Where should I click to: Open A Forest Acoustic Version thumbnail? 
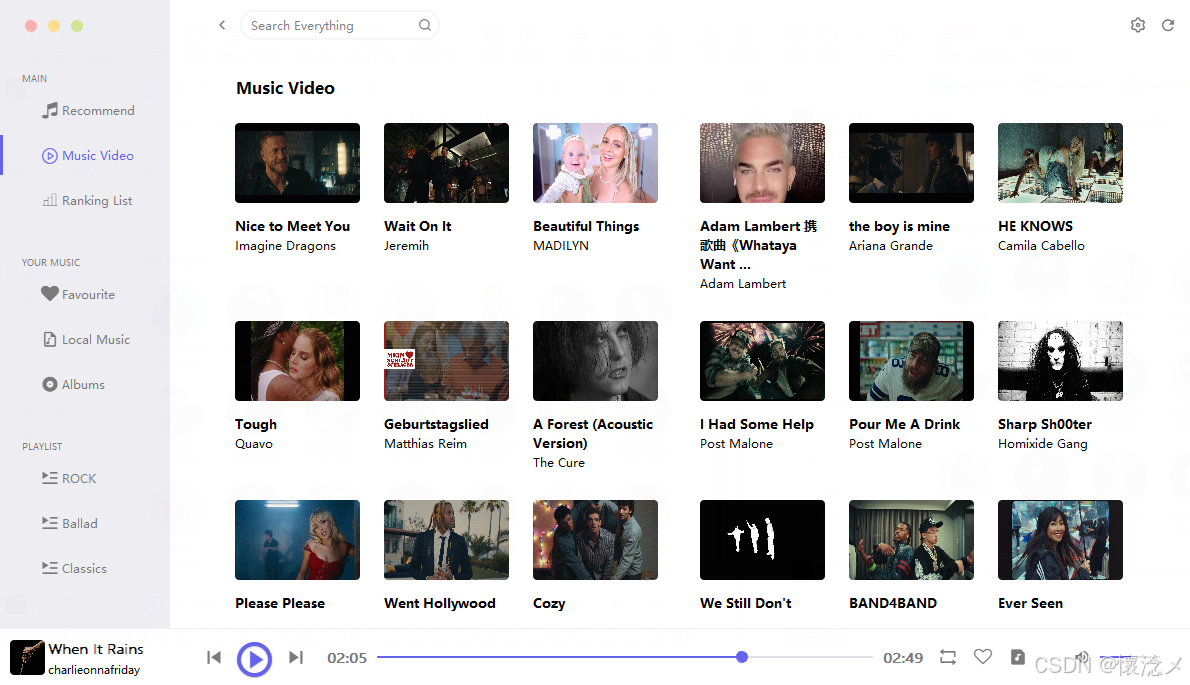(595, 361)
